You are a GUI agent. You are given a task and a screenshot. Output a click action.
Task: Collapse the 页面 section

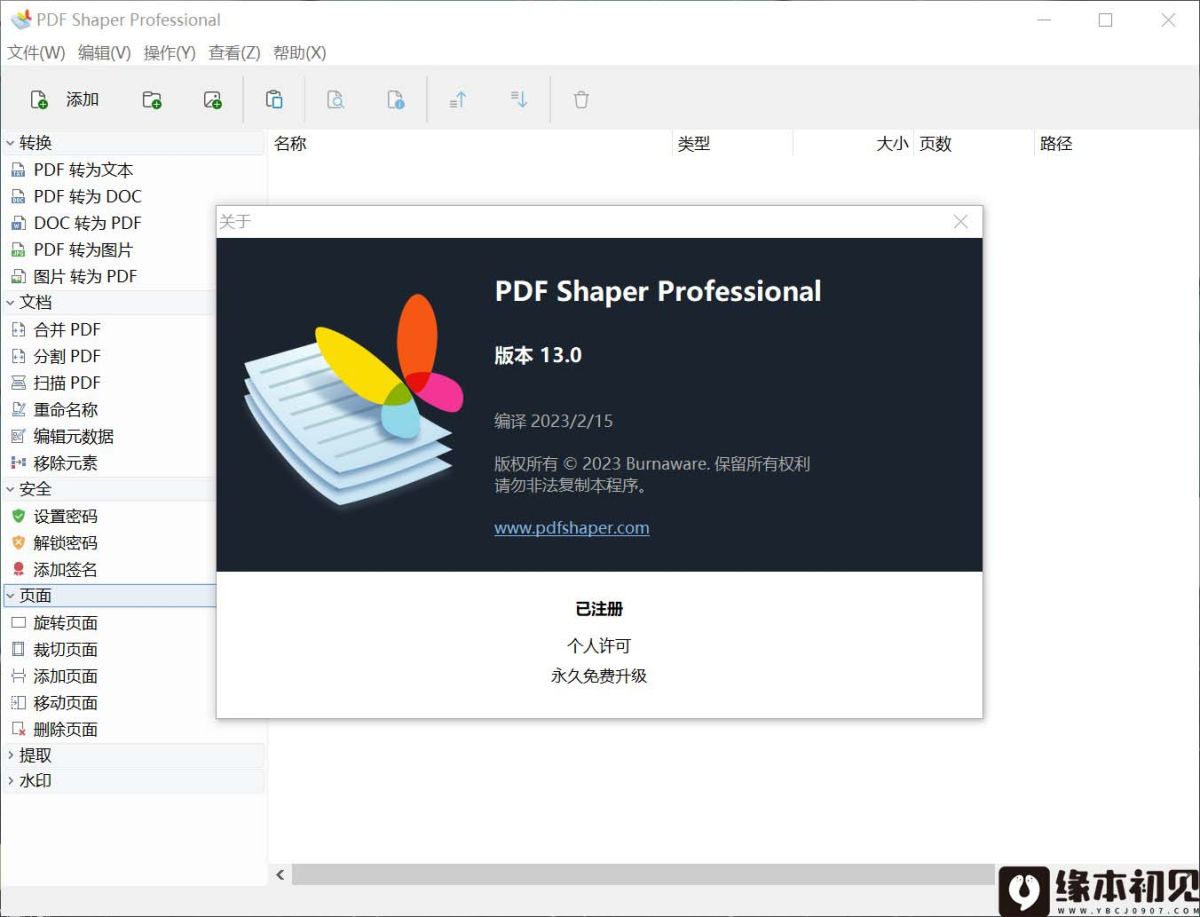tap(11, 596)
